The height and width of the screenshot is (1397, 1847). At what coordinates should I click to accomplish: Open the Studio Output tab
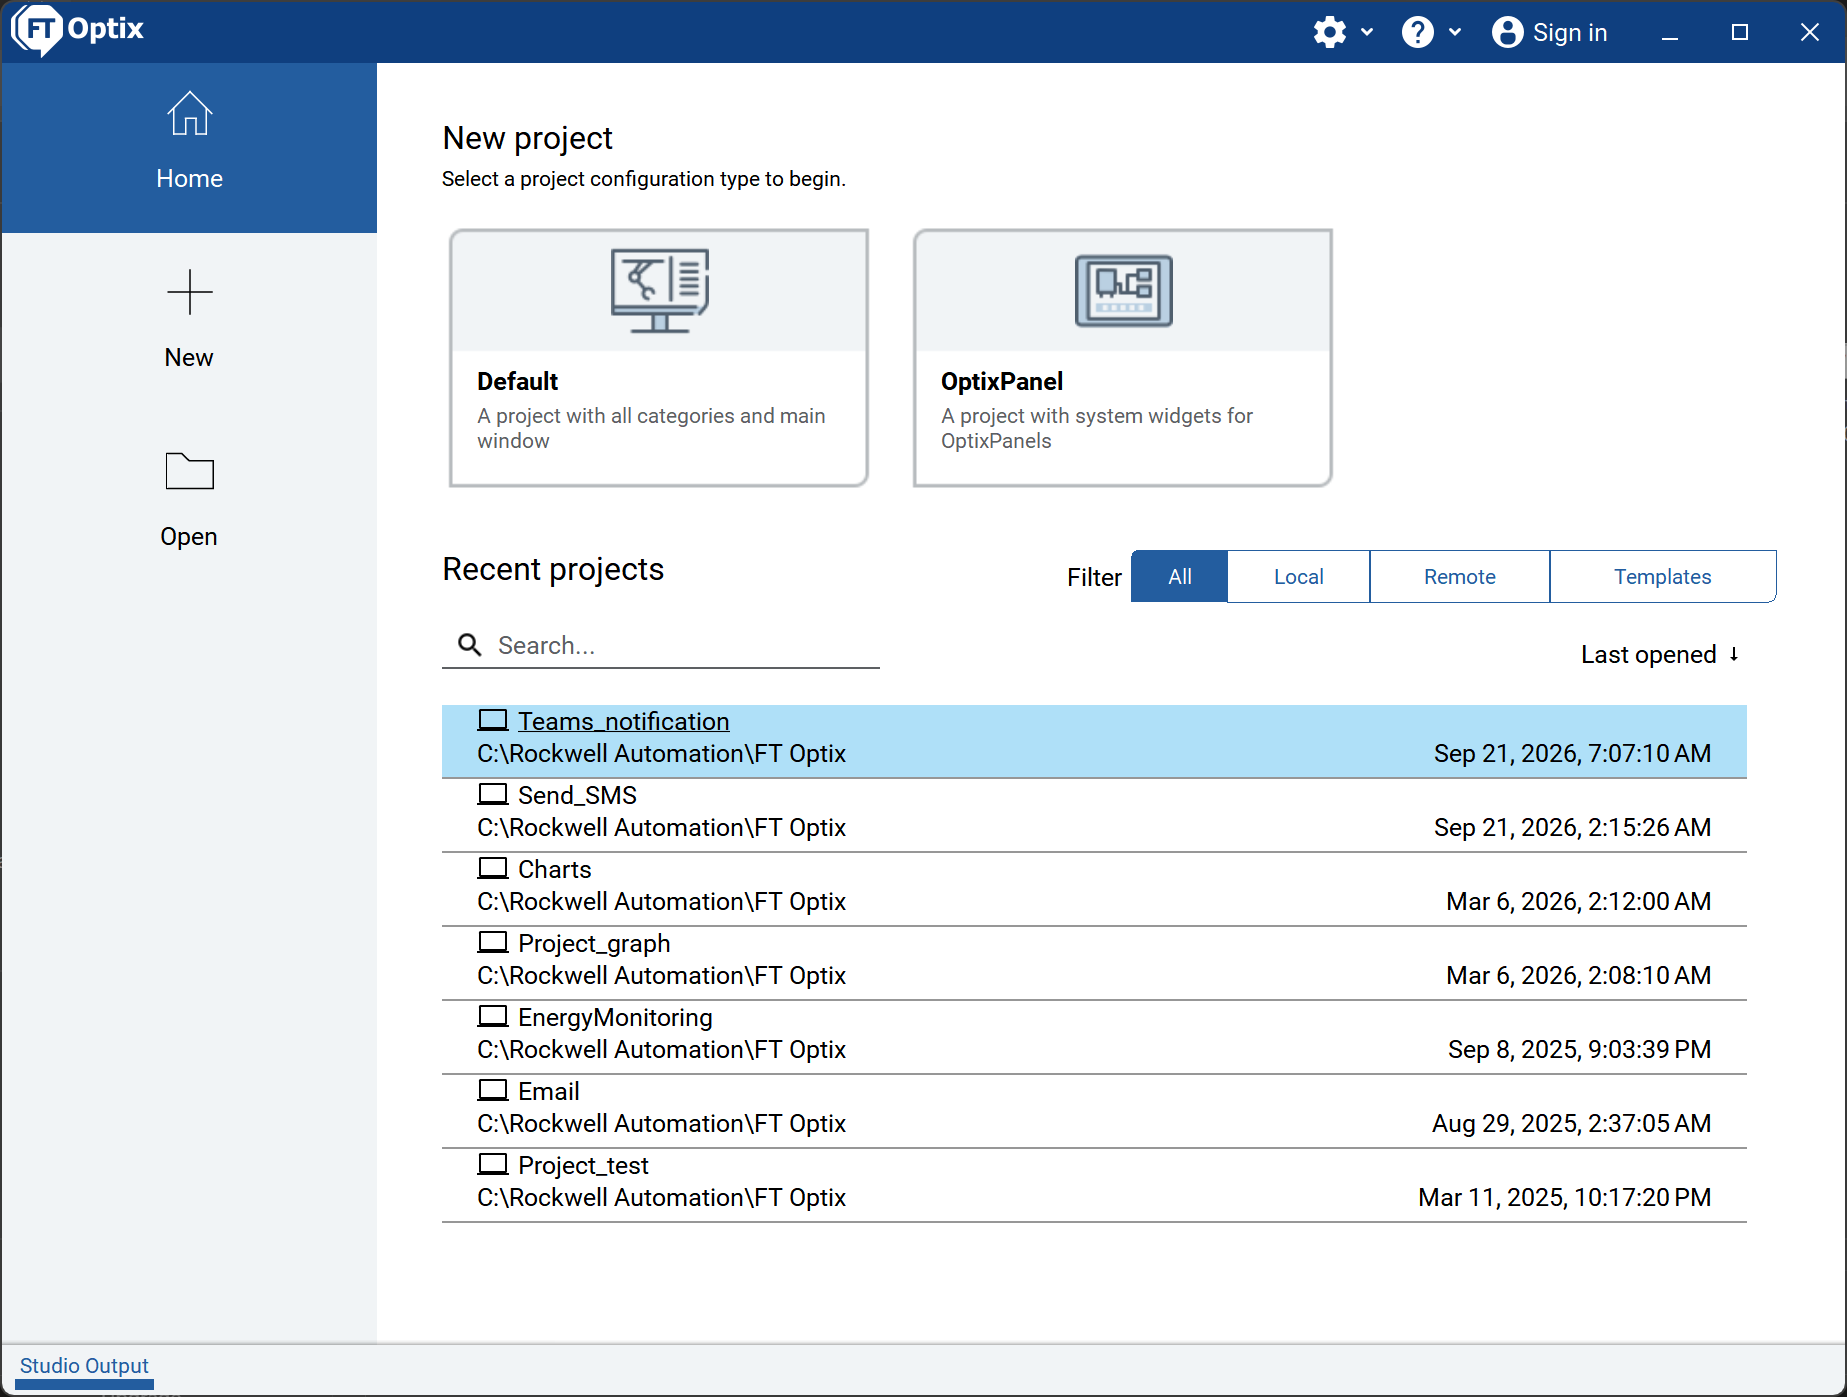coord(84,1366)
